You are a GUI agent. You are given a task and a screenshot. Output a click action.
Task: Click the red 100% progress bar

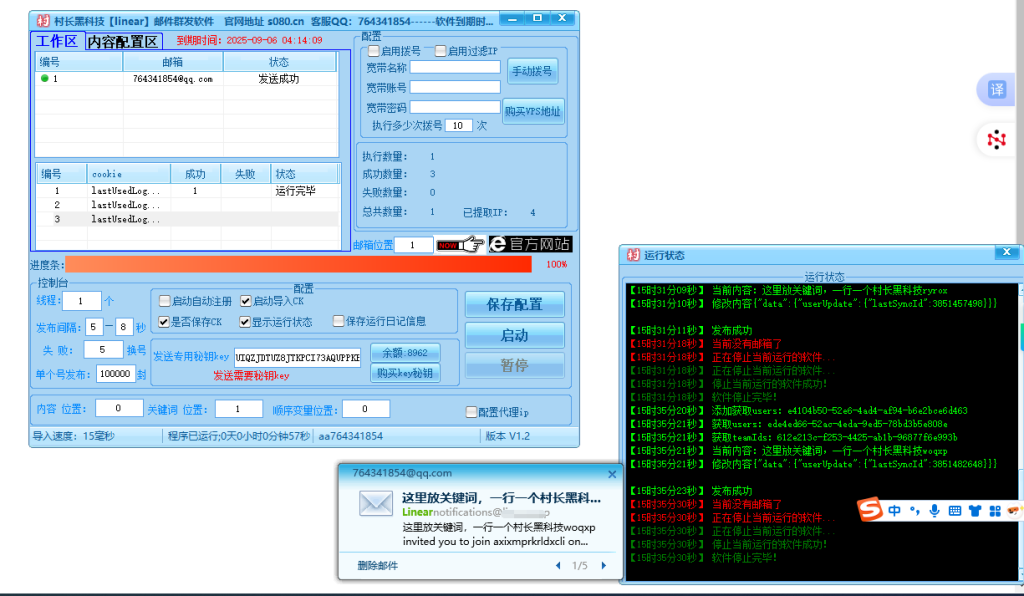(300, 264)
